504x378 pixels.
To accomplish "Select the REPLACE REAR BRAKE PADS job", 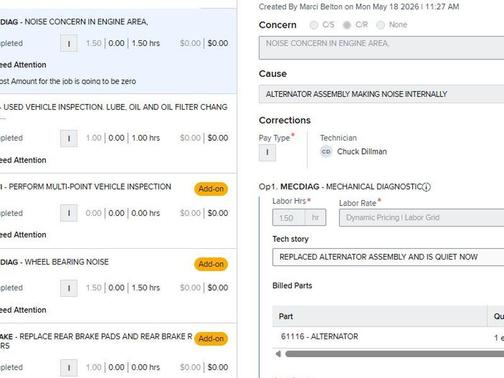I will tap(118, 351).
